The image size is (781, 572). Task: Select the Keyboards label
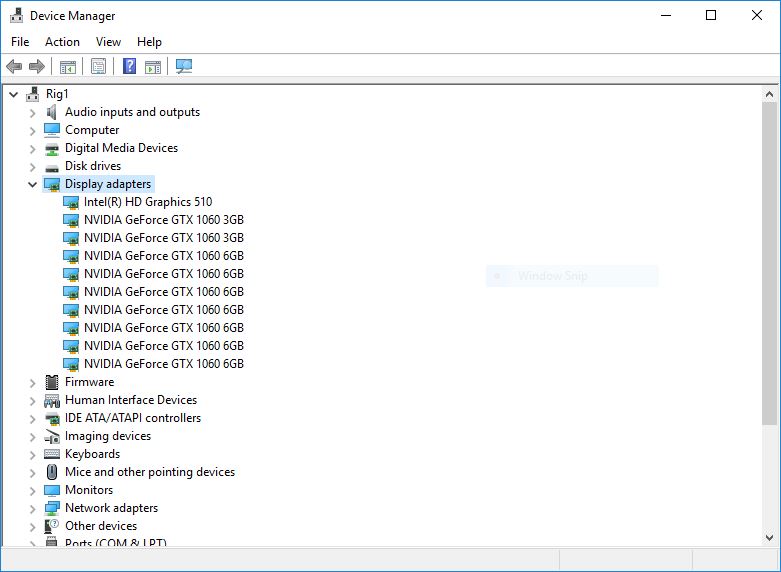[93, 454]
